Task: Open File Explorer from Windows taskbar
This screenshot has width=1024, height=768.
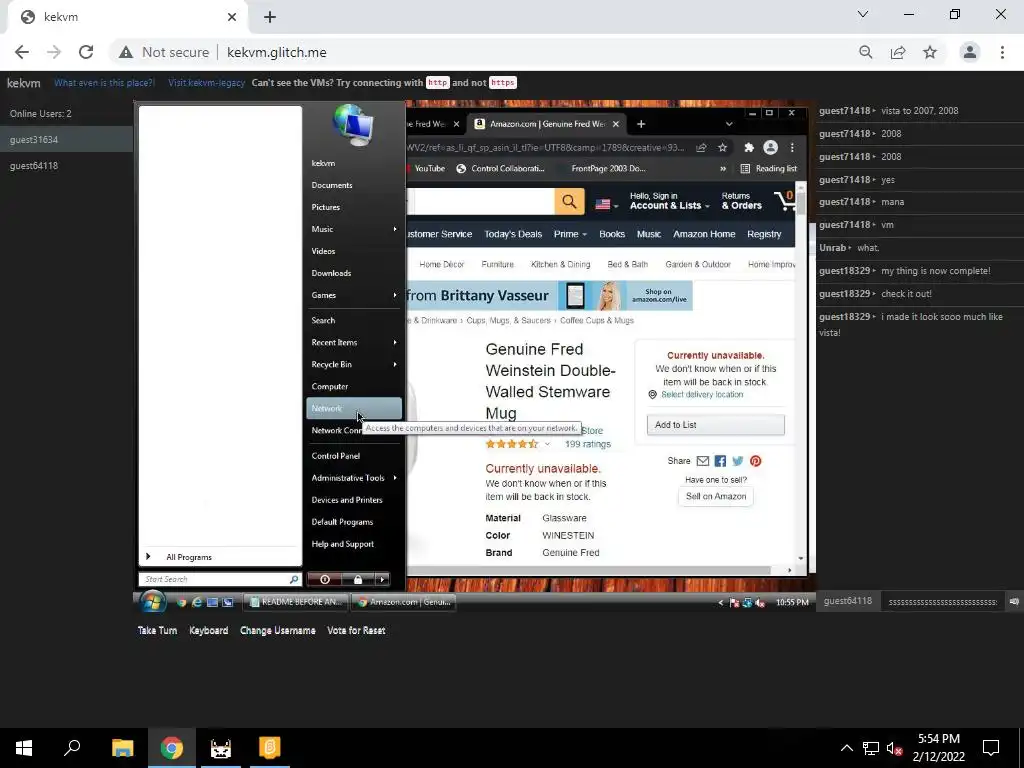Action: [x=122, y=748]
